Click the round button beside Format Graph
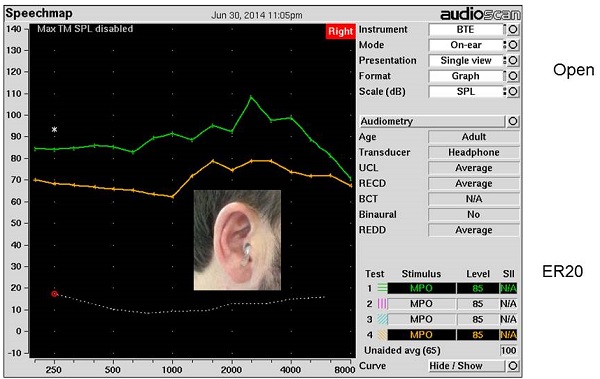Screen dimensions: 600x379 point(513,76)
